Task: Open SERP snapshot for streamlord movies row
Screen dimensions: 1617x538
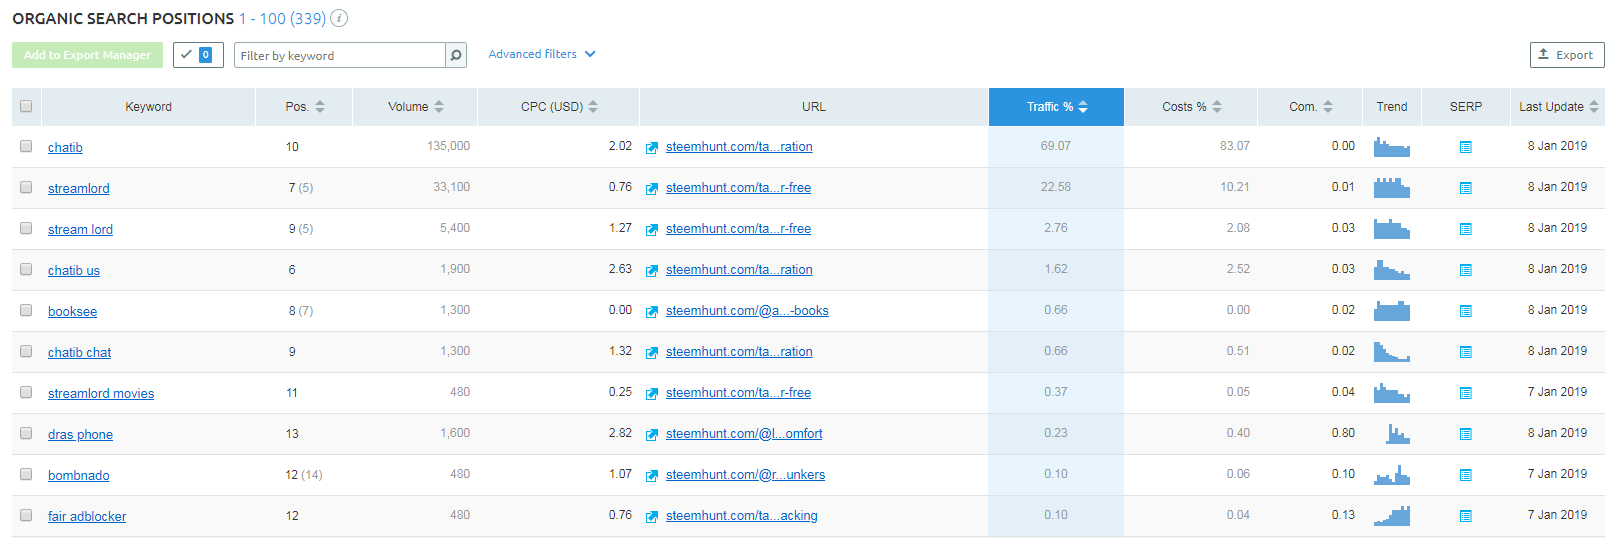Action: (1465, 393)
